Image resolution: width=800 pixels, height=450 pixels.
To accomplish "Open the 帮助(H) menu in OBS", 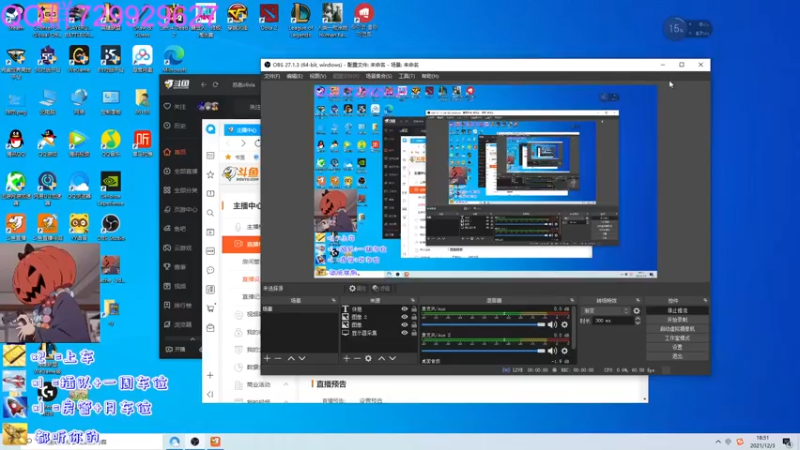I will 430,76.
